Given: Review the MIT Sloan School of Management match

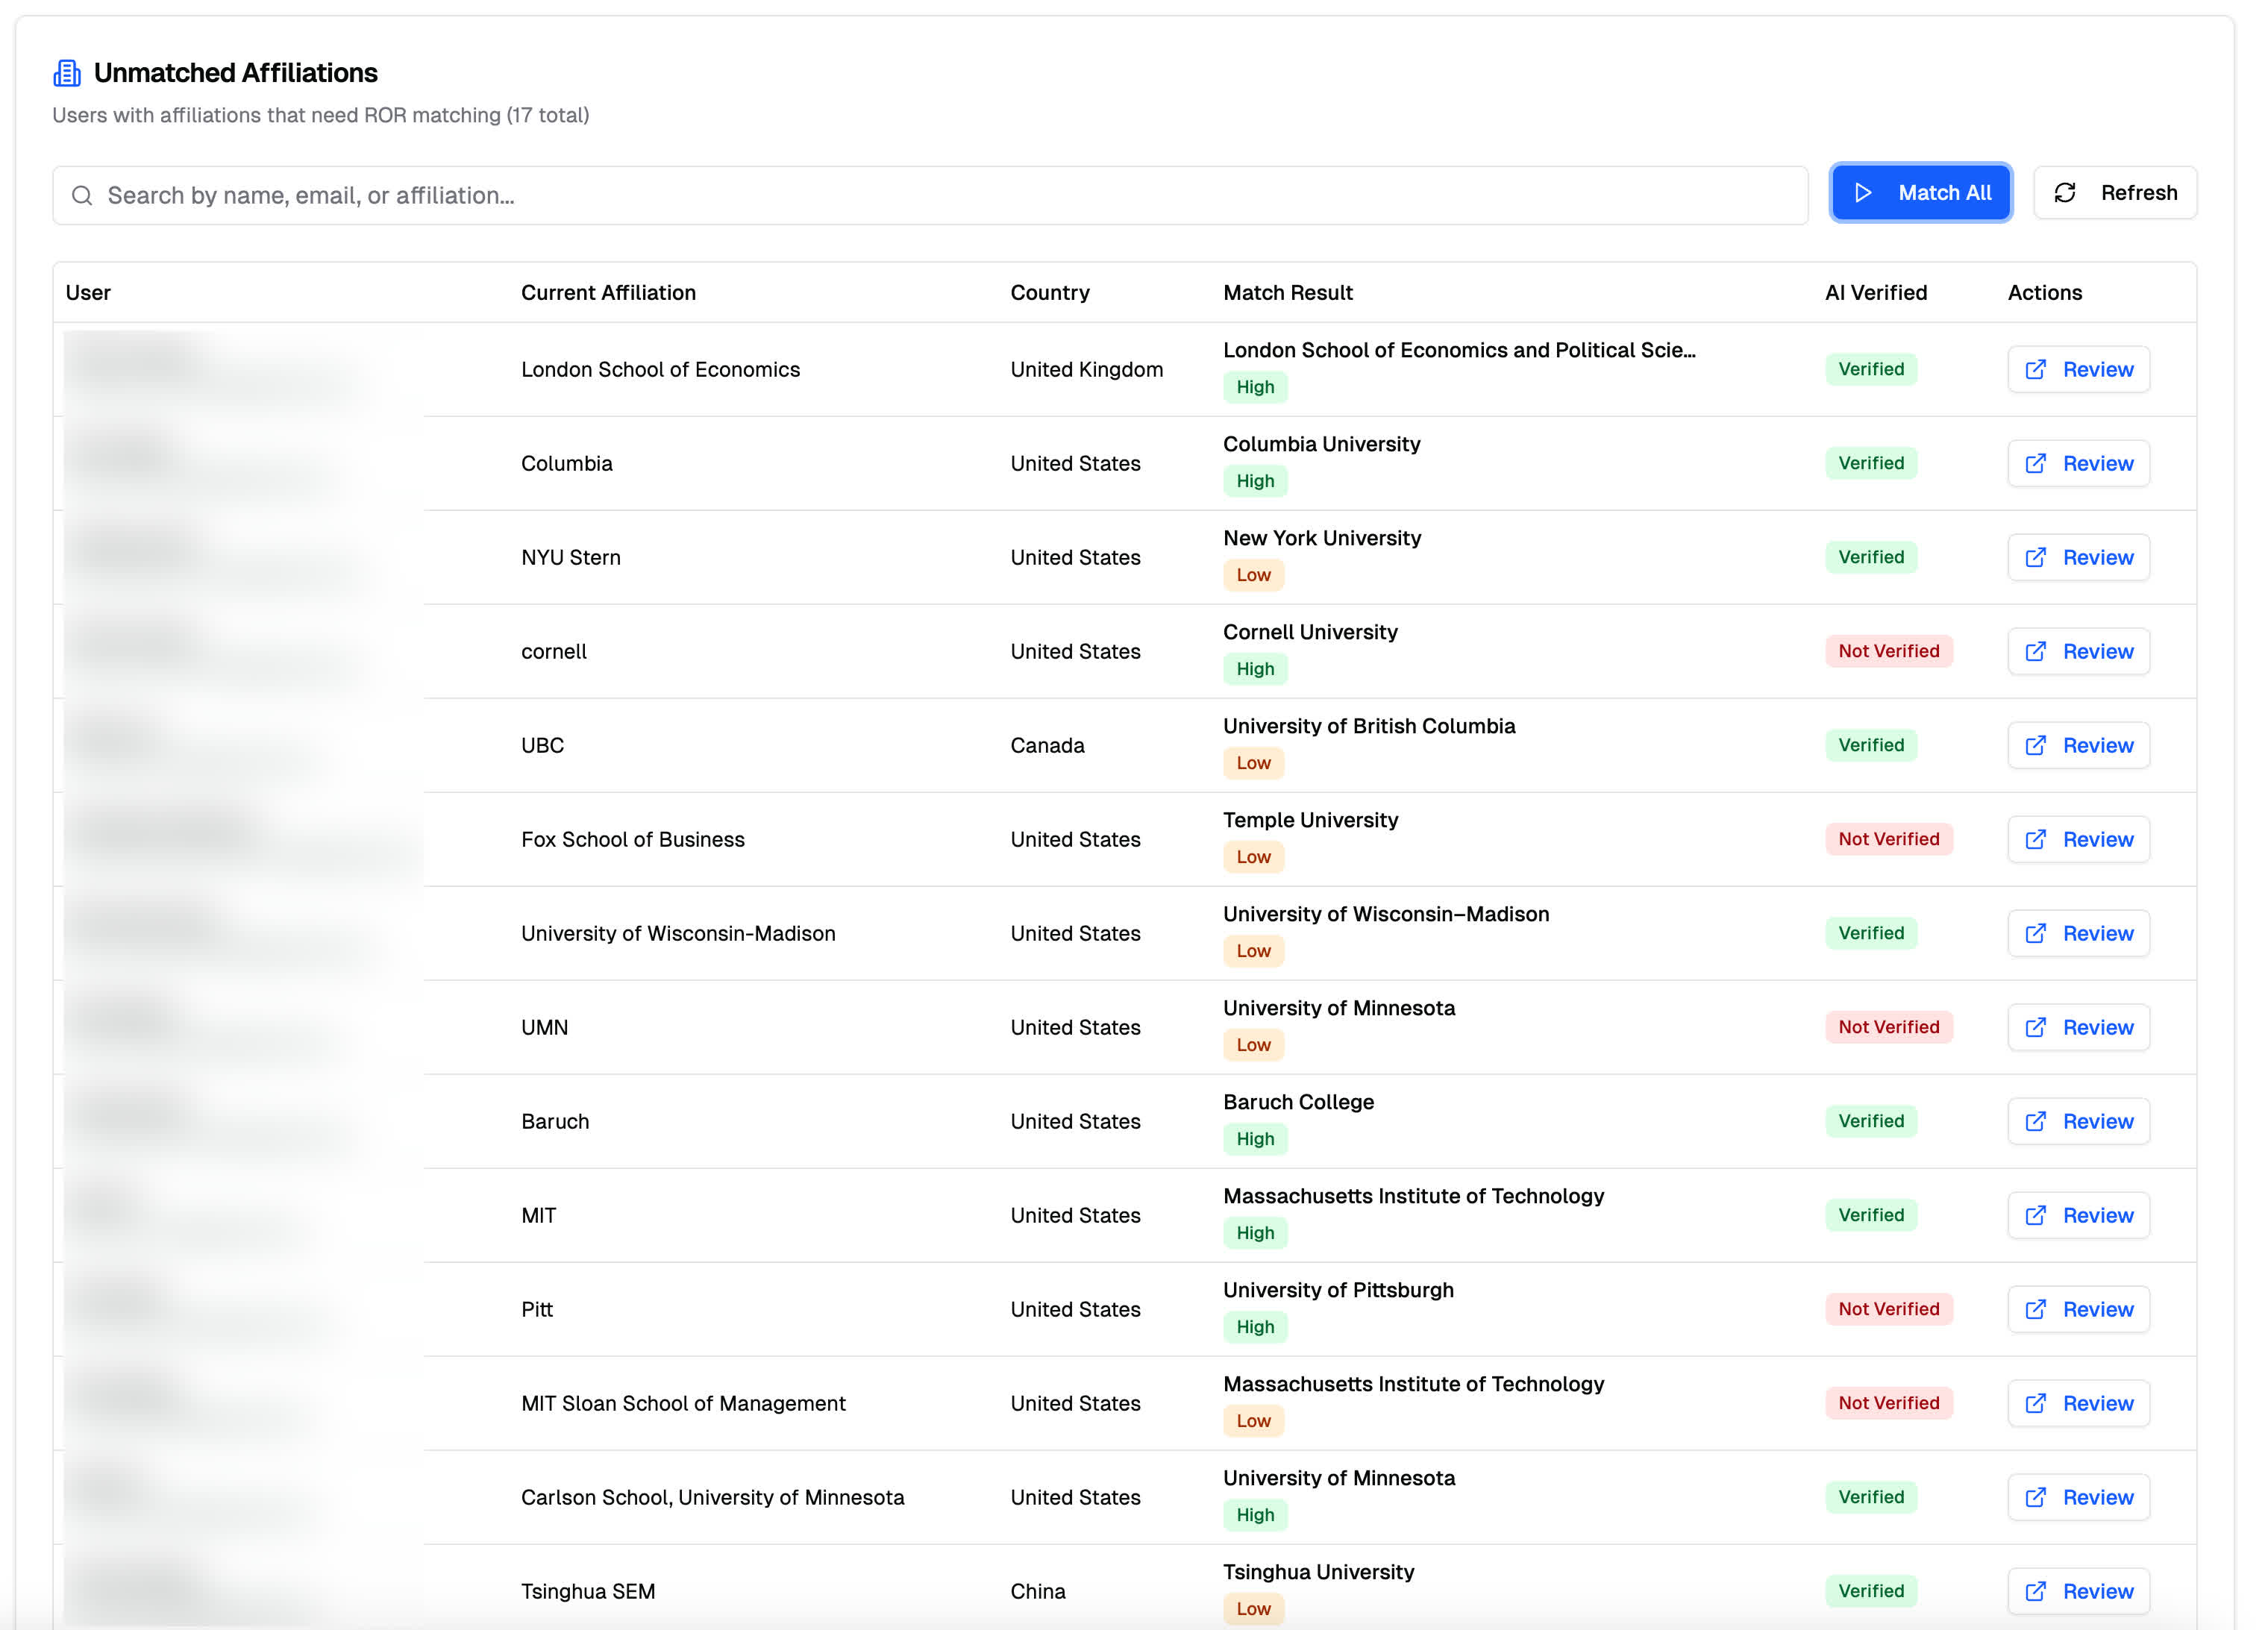Looking at the screenshot, I should (x=2078, y=1404).
